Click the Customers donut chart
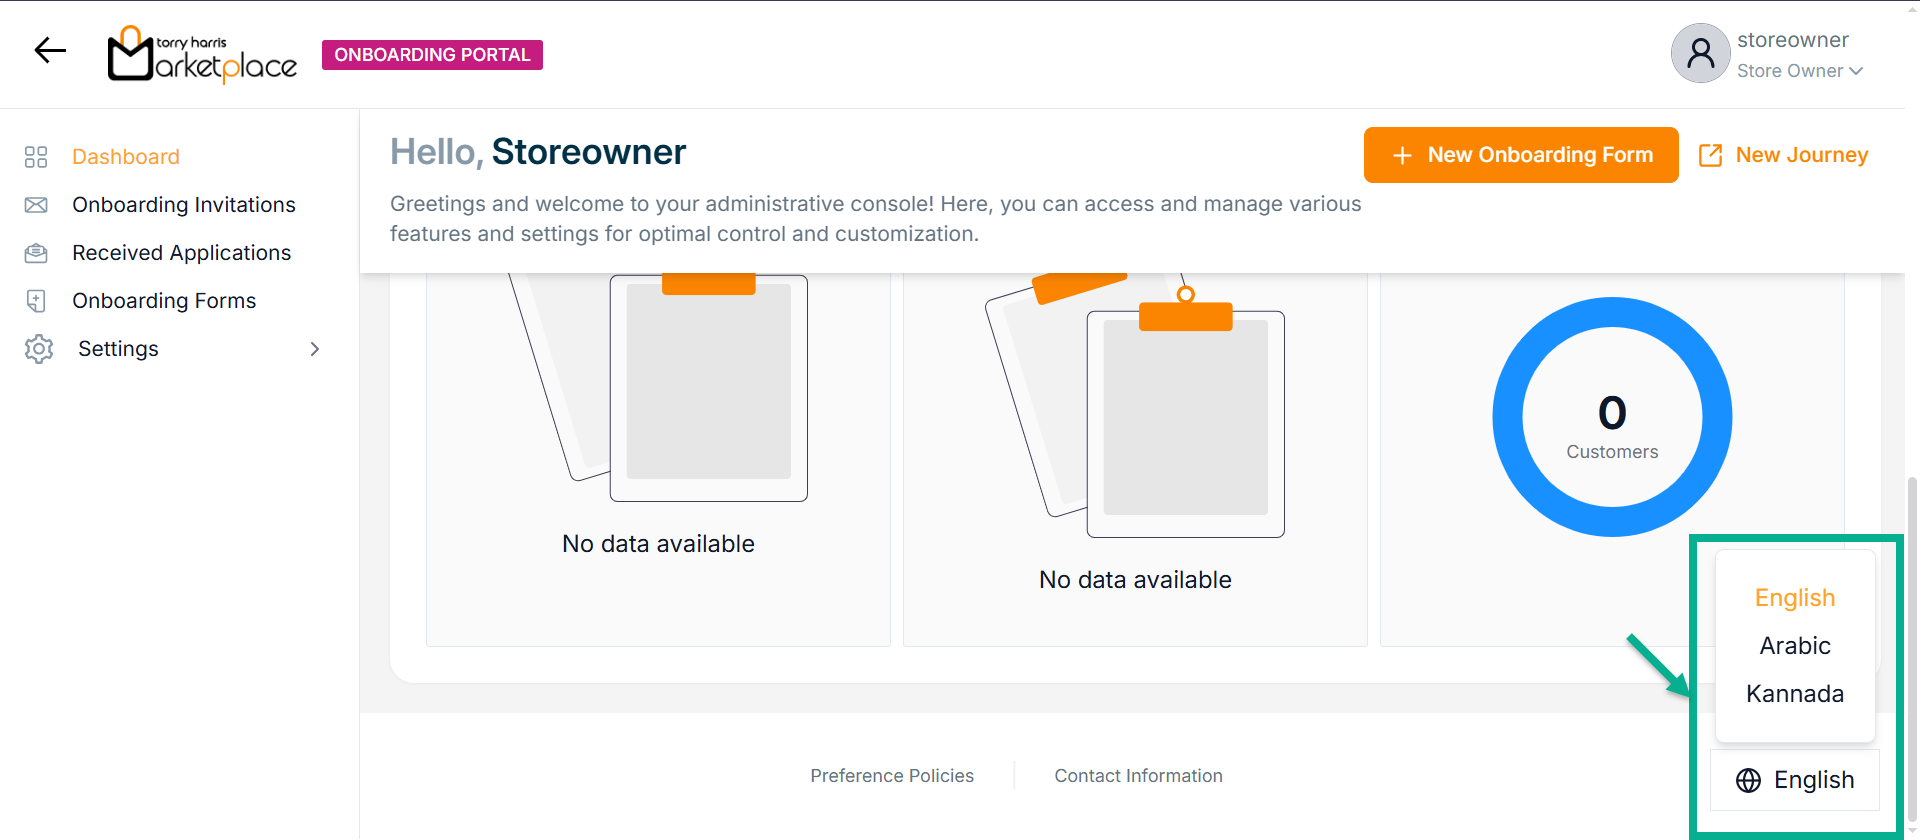Screen dimensions: 1920x840 point(1612,417)
